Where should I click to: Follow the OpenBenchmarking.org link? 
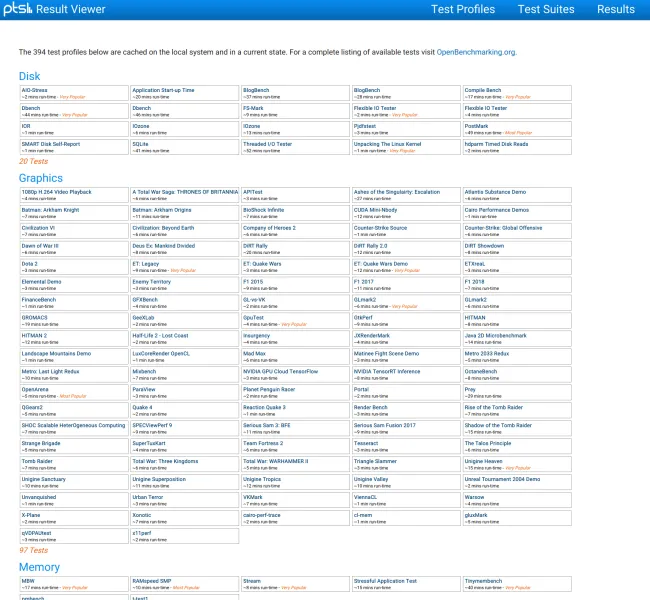[x=476, y=52]
